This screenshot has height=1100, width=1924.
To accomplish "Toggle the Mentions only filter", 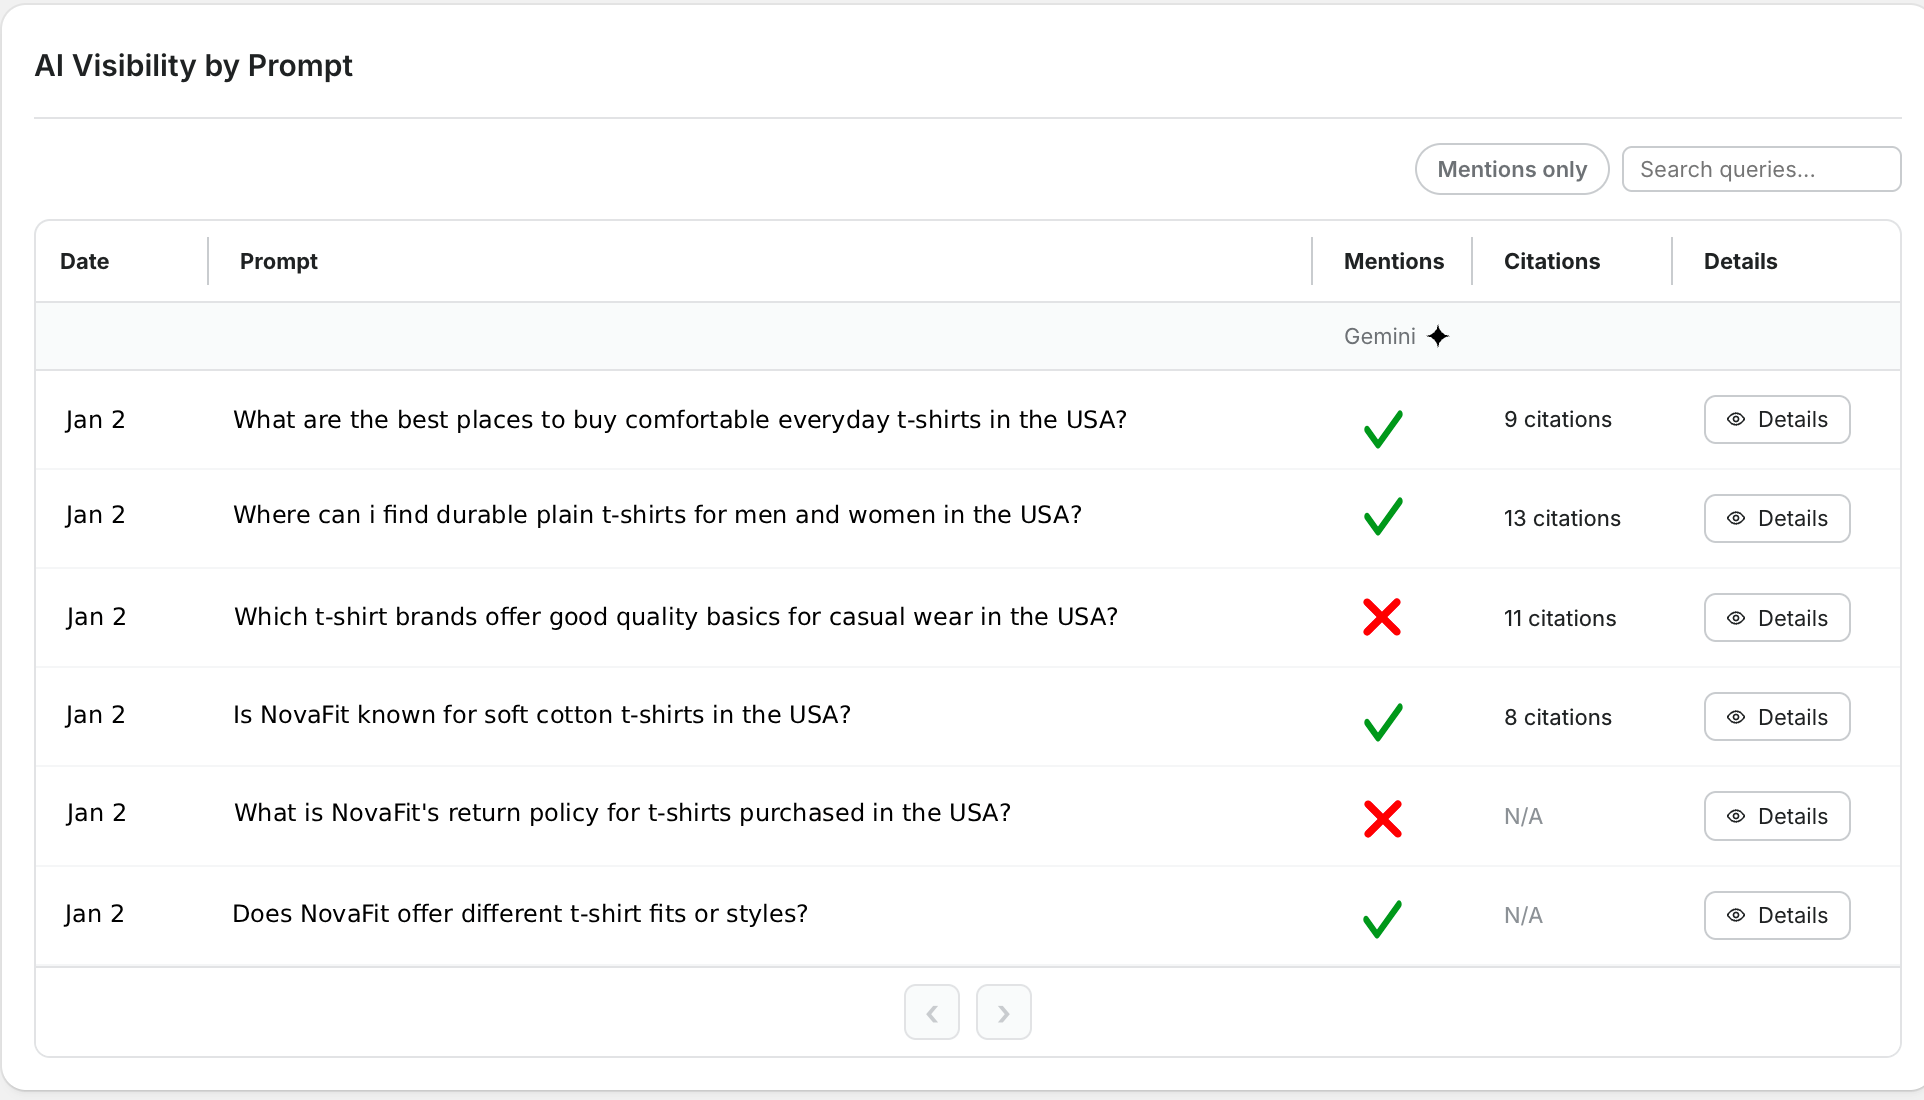I will (x=1512, y=169).
